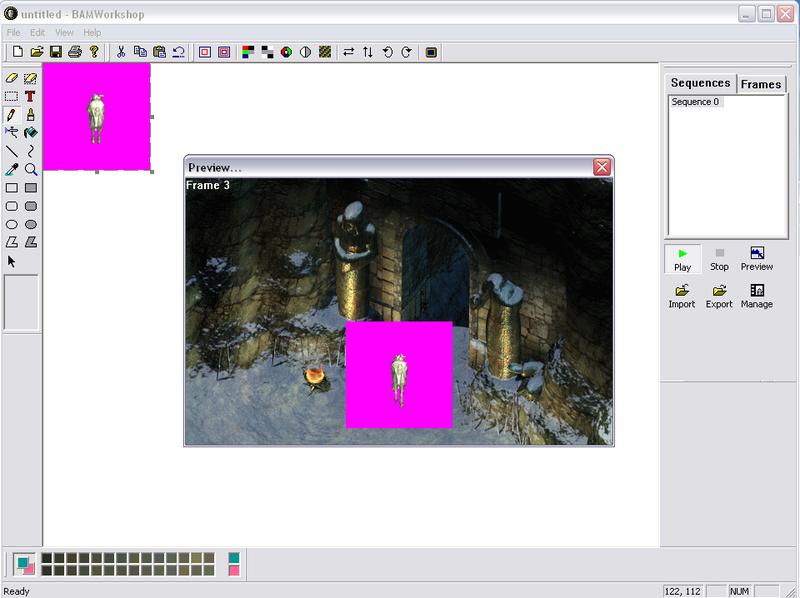
Task: Click the Import button
Action: click(682, 297)
